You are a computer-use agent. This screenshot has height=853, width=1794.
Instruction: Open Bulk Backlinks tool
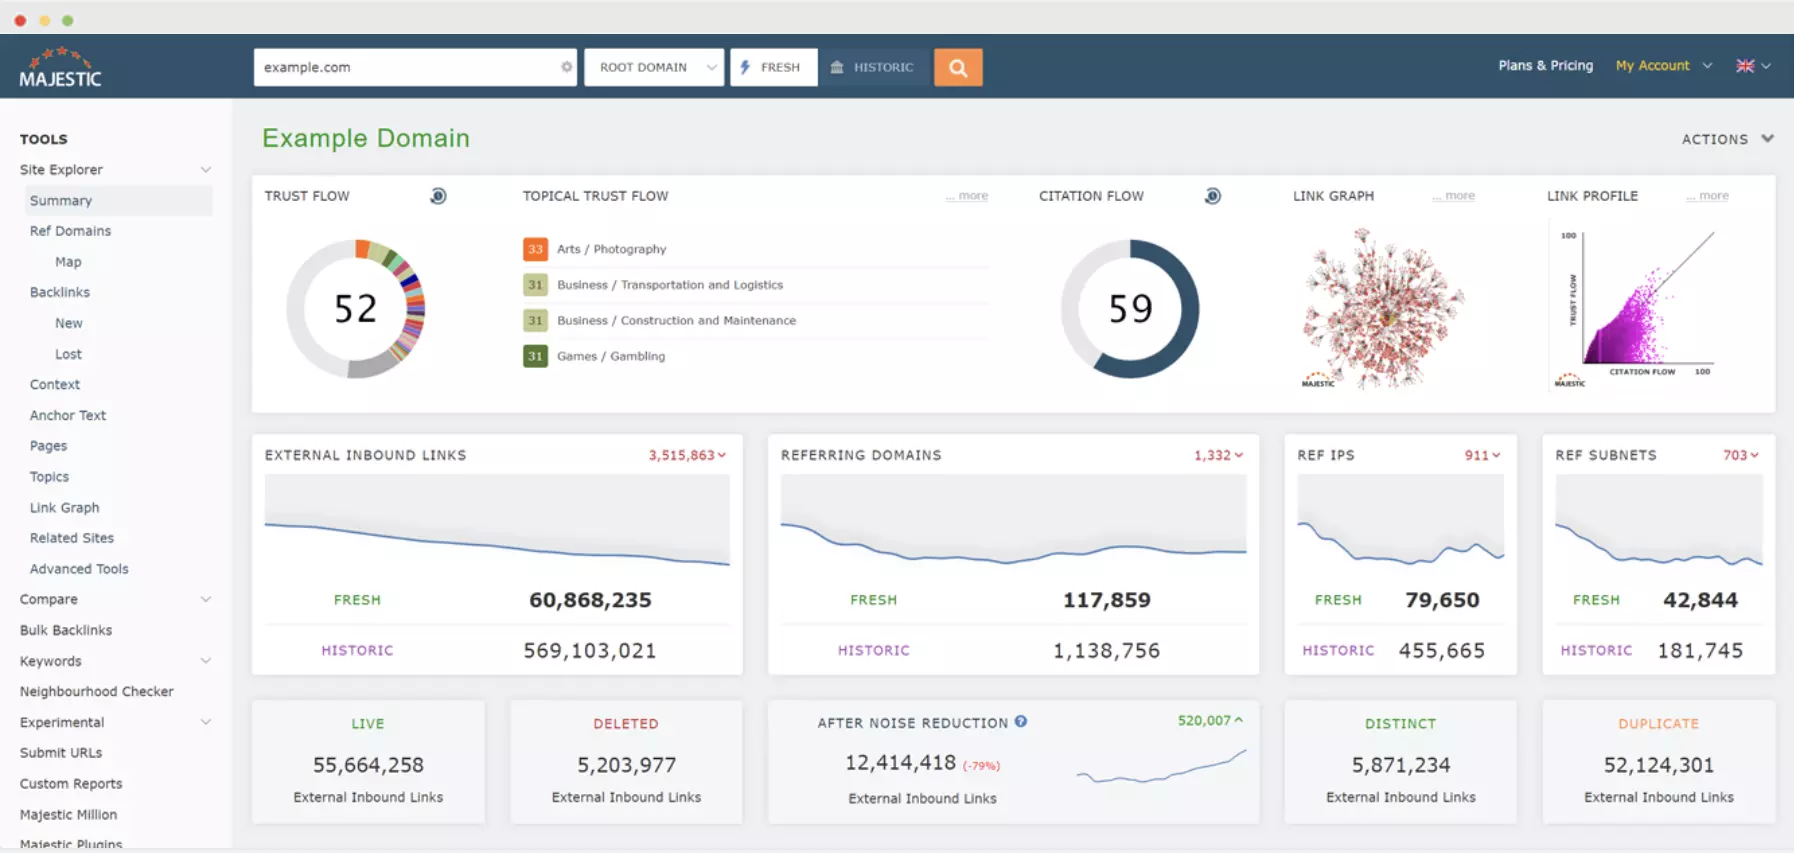pos(66,630)
